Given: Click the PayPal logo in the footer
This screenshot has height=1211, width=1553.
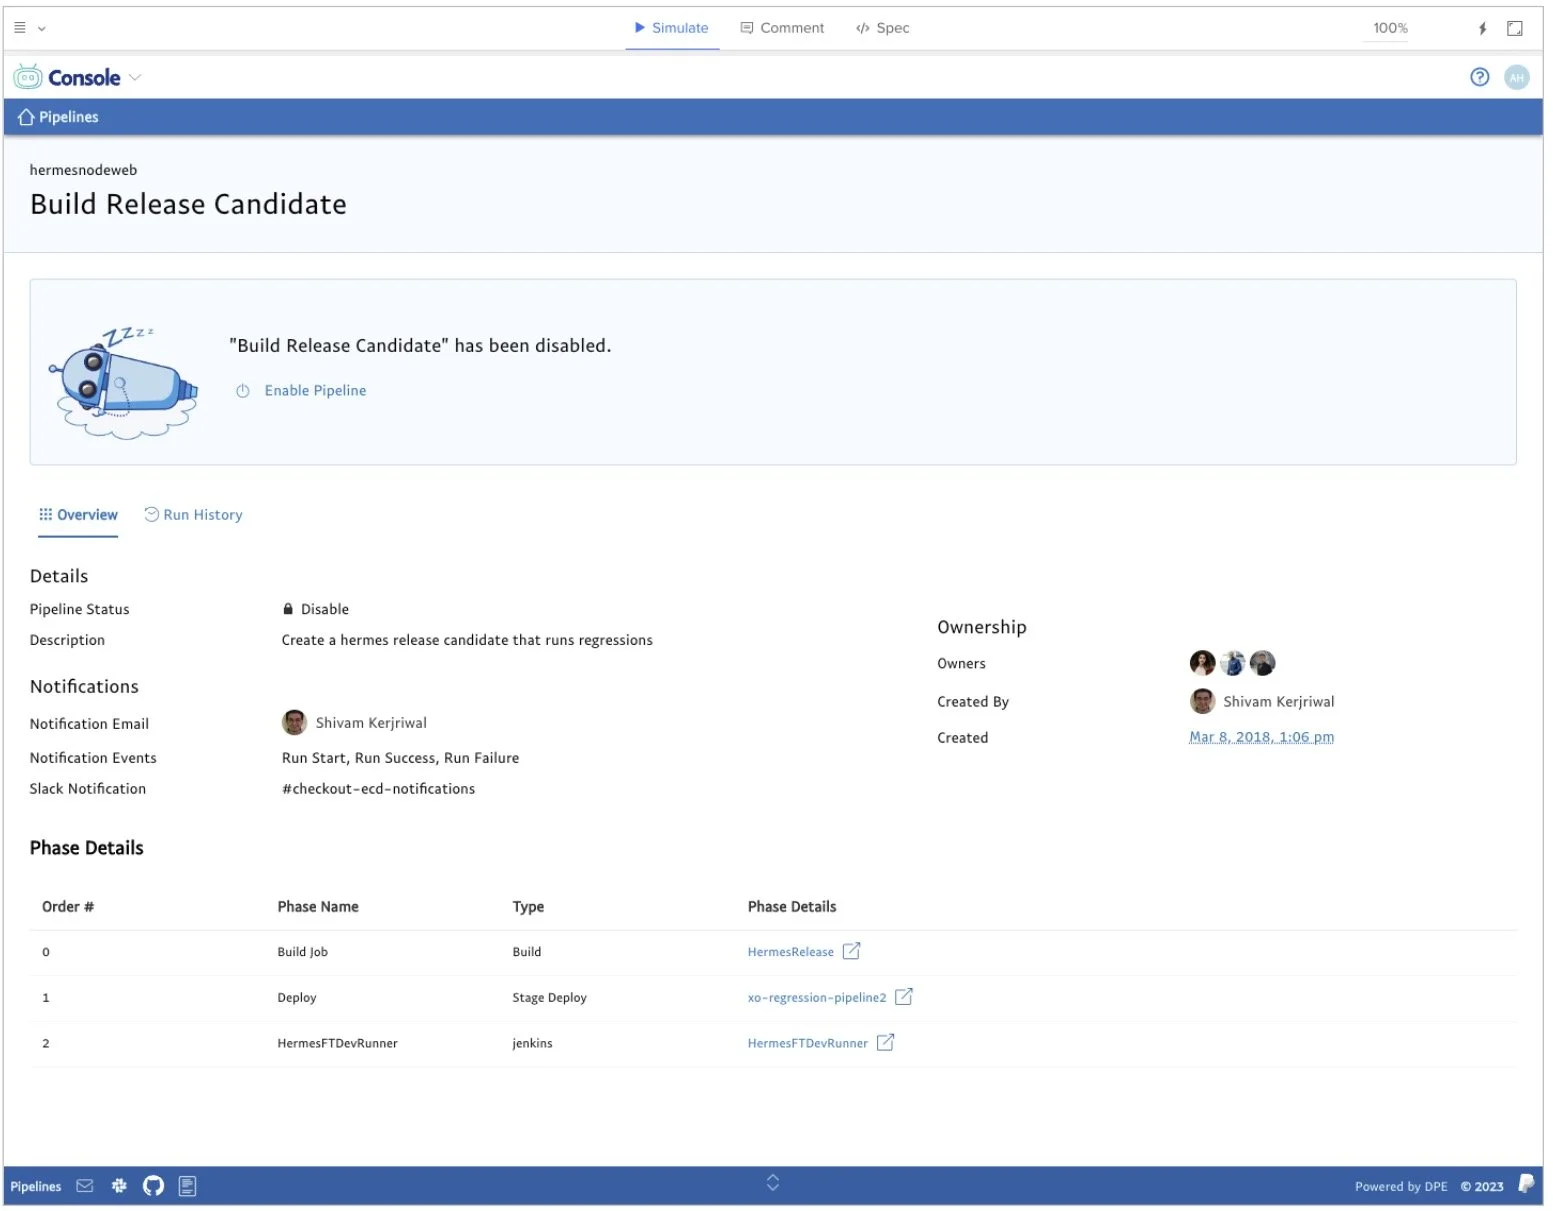Looking at the screenshot, I should click(x=1526, y=1184).
